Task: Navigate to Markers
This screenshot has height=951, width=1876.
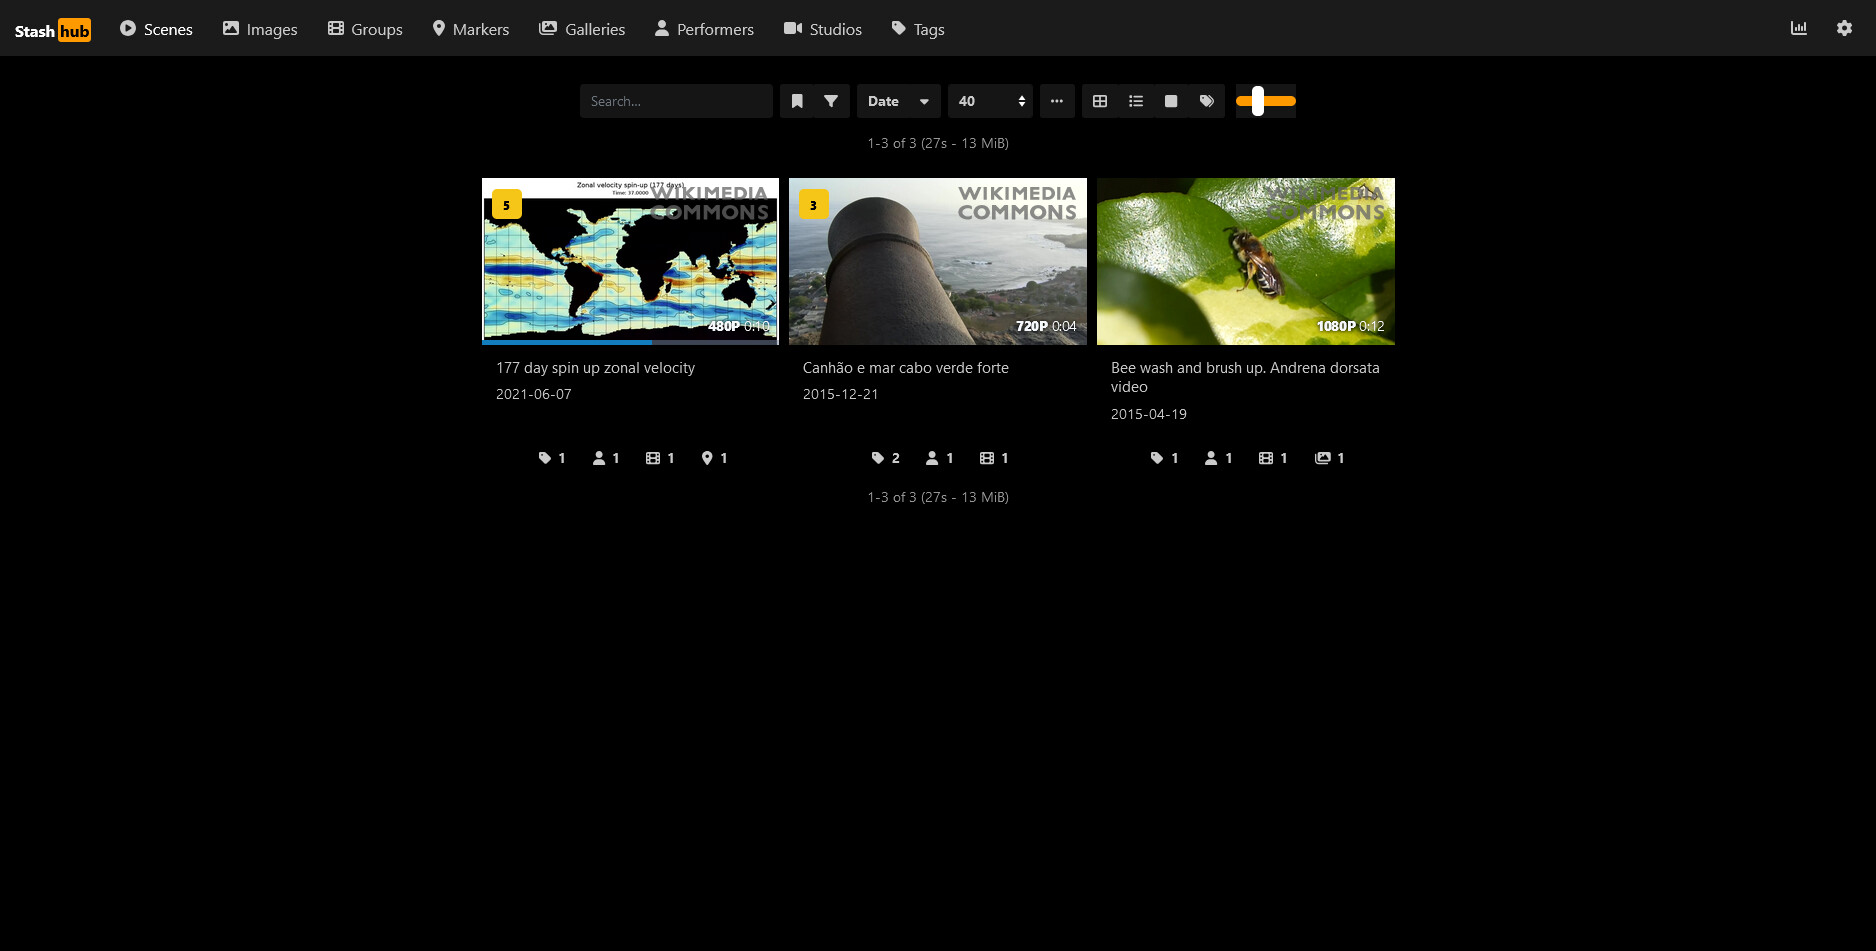Action: pos(471,29)
